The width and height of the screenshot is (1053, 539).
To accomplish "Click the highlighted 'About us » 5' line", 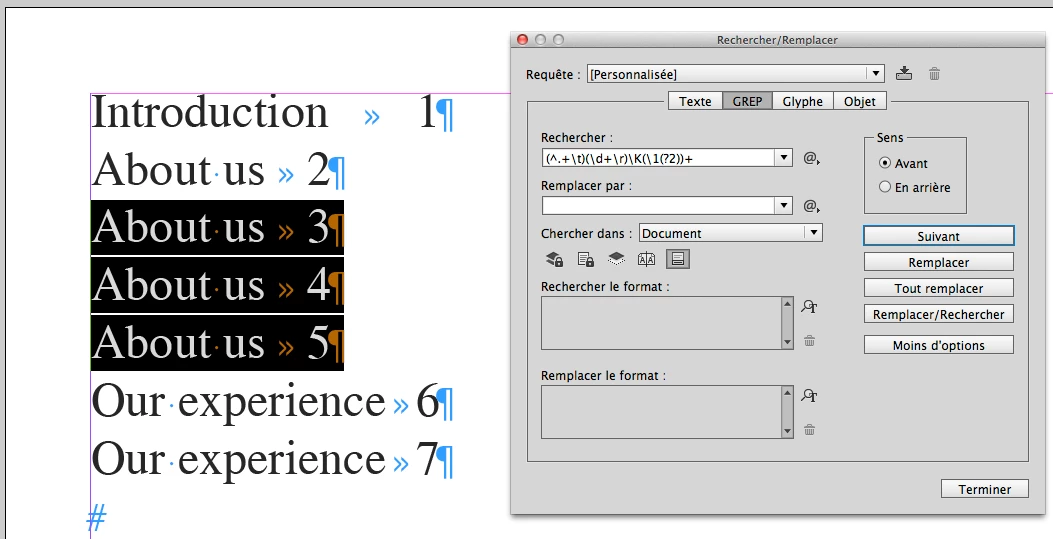I will (218, 342).
